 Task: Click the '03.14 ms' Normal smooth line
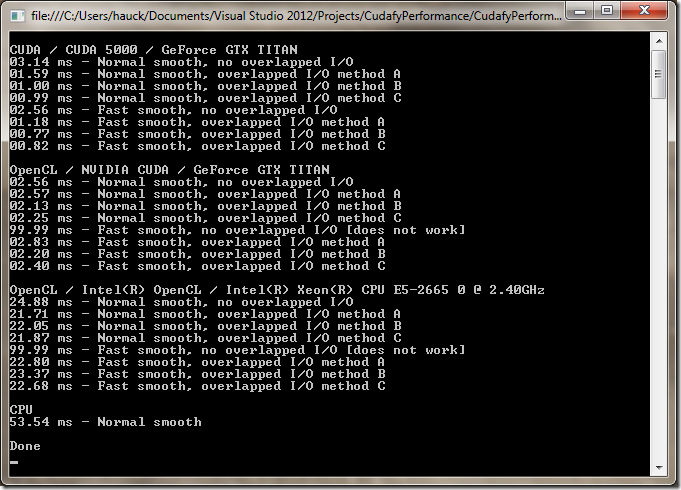(182, 62)
